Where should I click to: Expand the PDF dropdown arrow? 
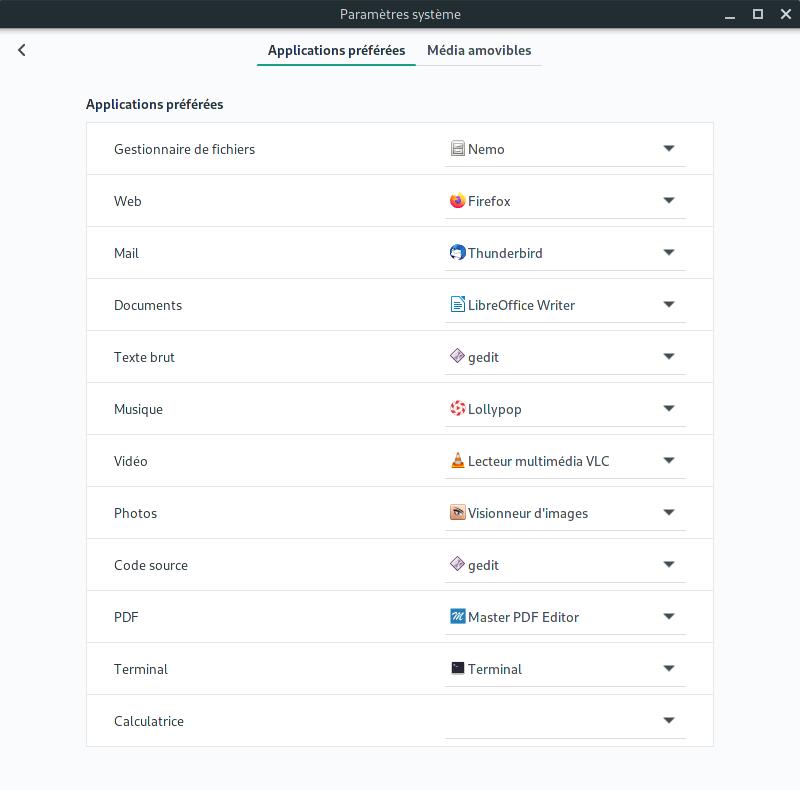click(x=669, y=616)
